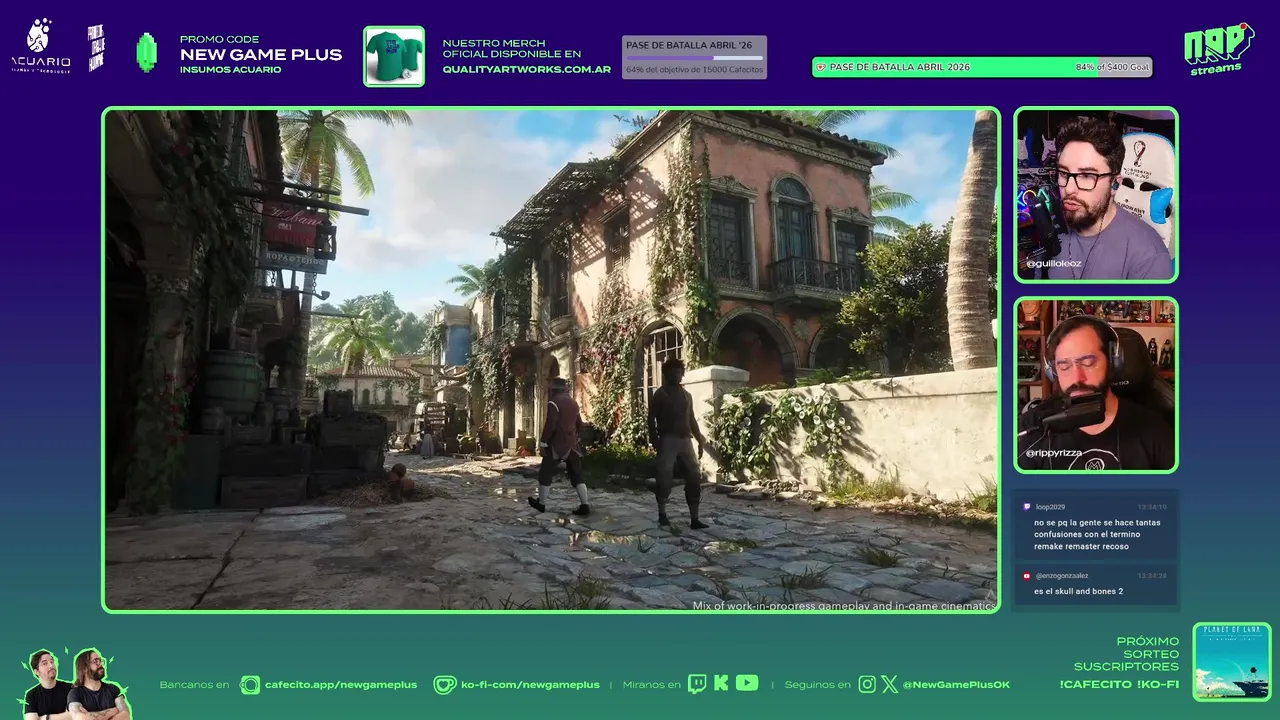
Task: Click the work-in-progress gameplay caption
Action: click(x=845, y=605)
